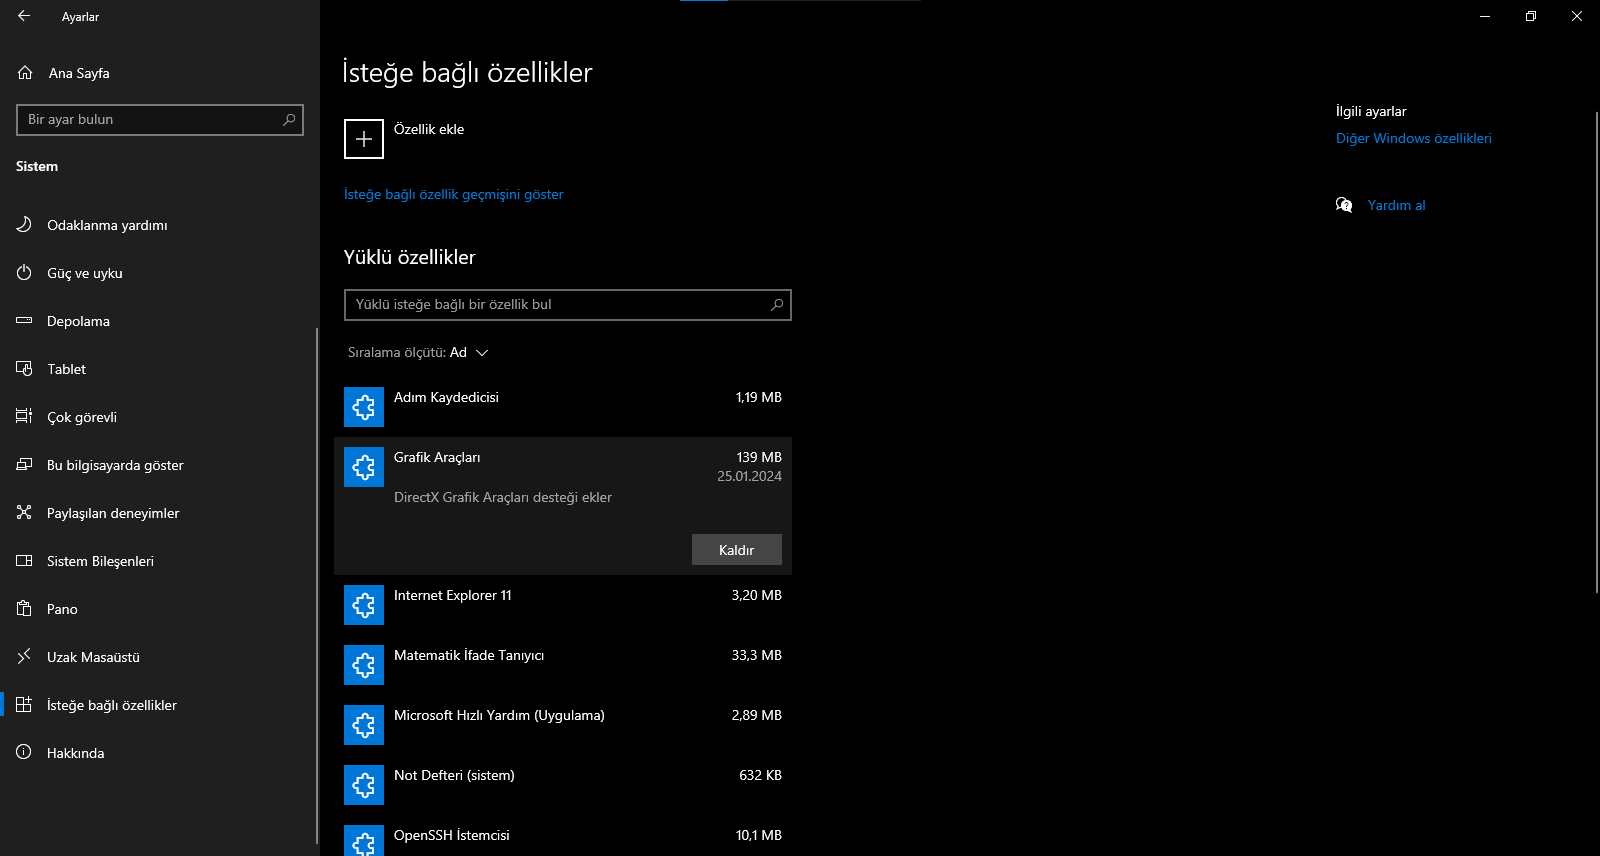Image resolution: width=1600 pixels, height=856 pixels.
Task: Select Uzak Masaüstü menu entry text
Action: coord(93,657)
